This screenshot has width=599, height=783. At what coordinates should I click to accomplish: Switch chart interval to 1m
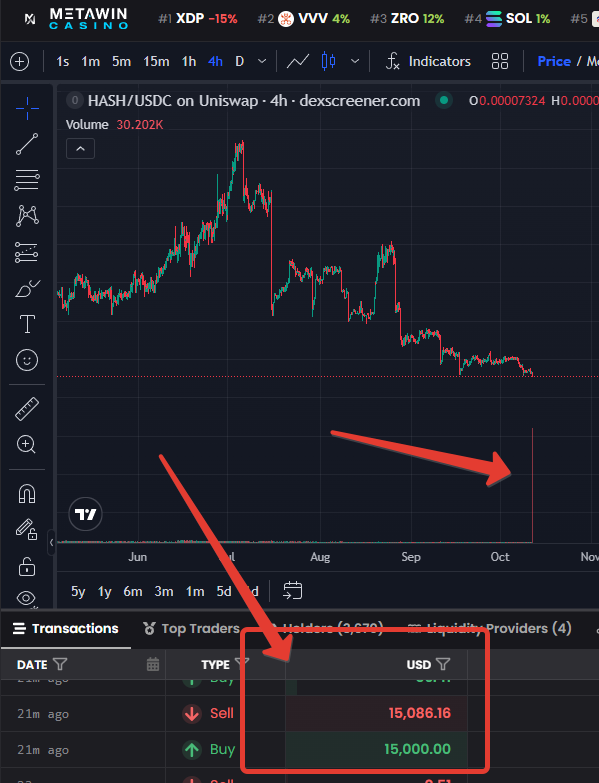tap(90, 61)
